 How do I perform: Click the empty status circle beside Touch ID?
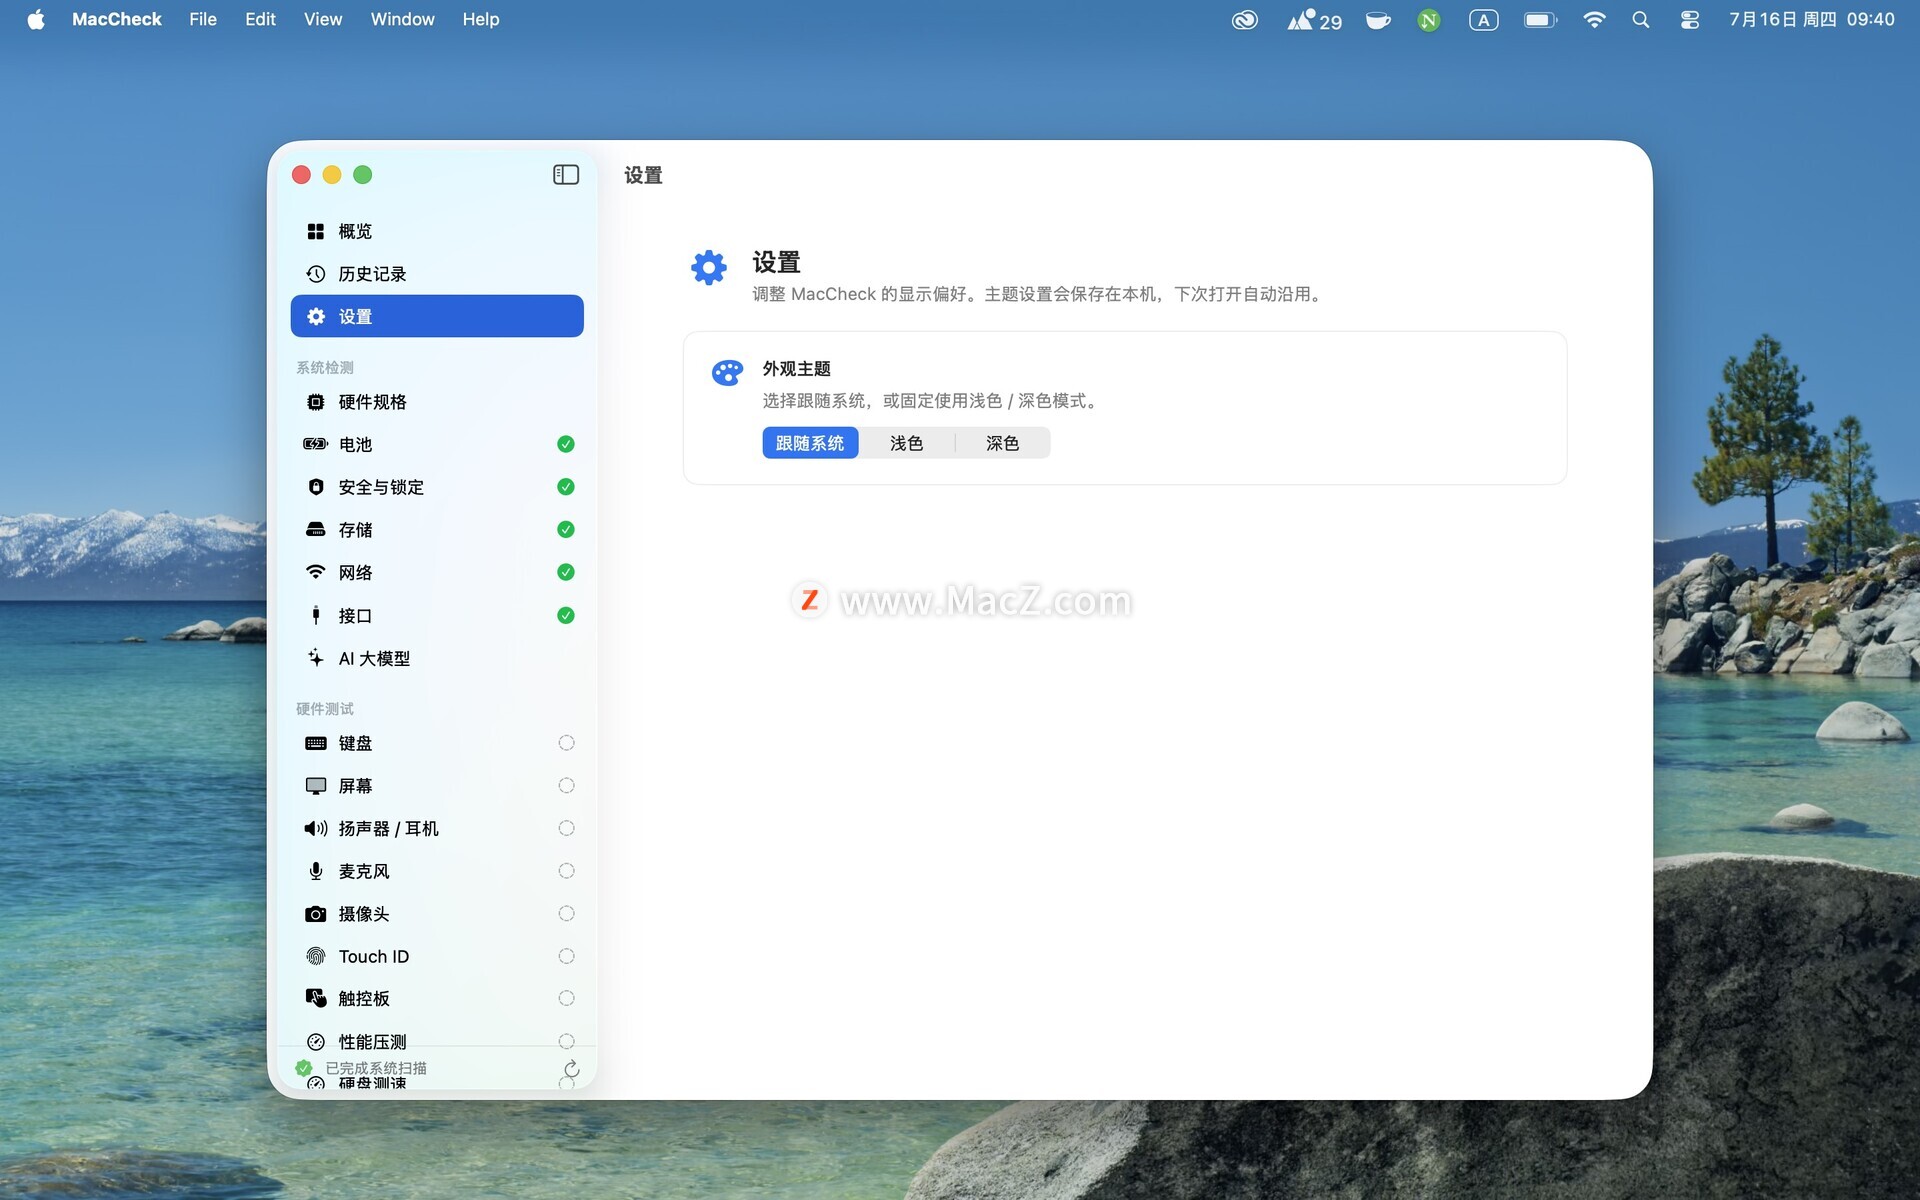tap(566, 956)
